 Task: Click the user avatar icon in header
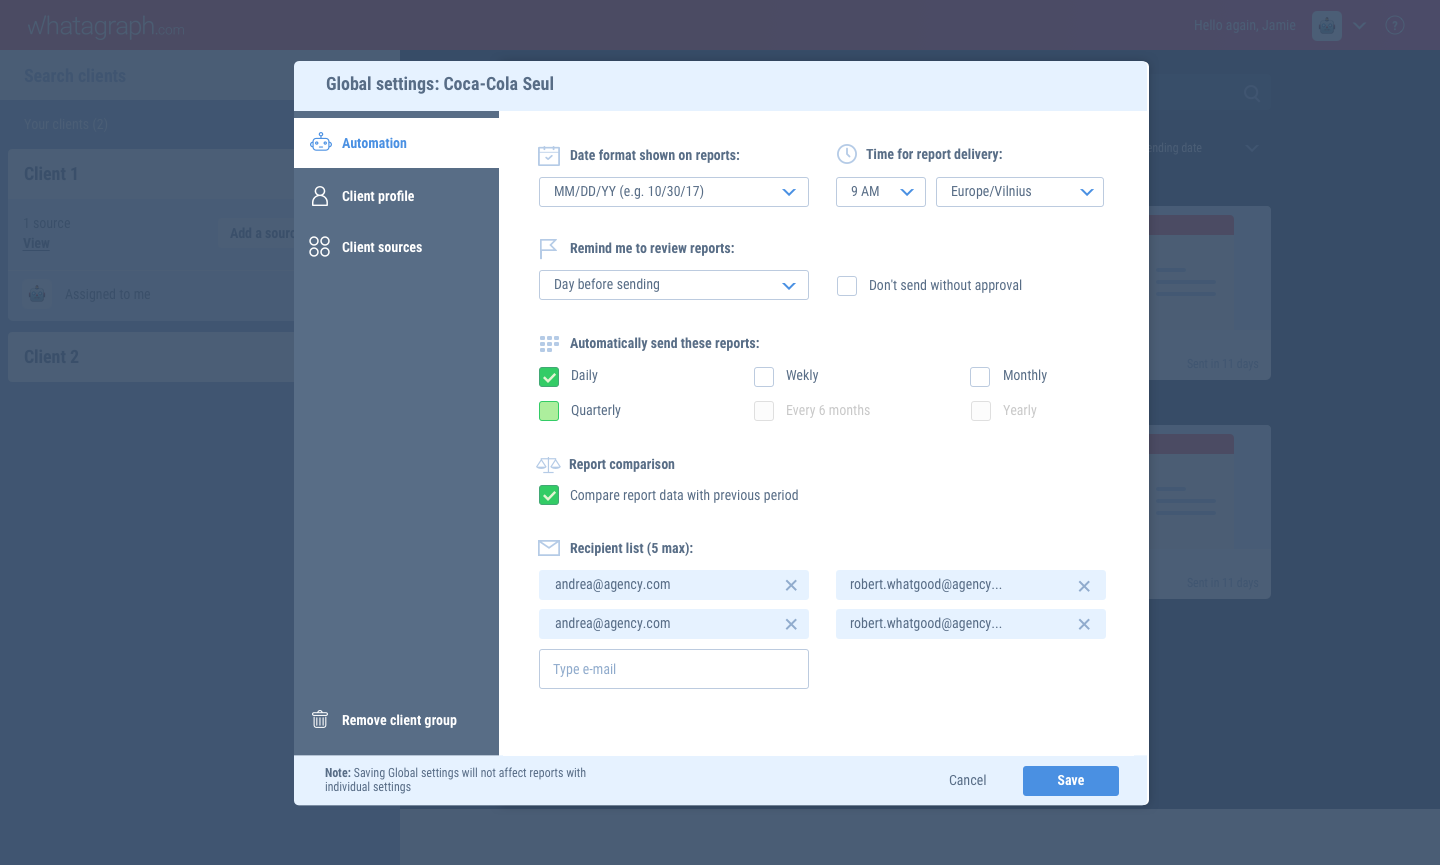[x=1327, y=26]
